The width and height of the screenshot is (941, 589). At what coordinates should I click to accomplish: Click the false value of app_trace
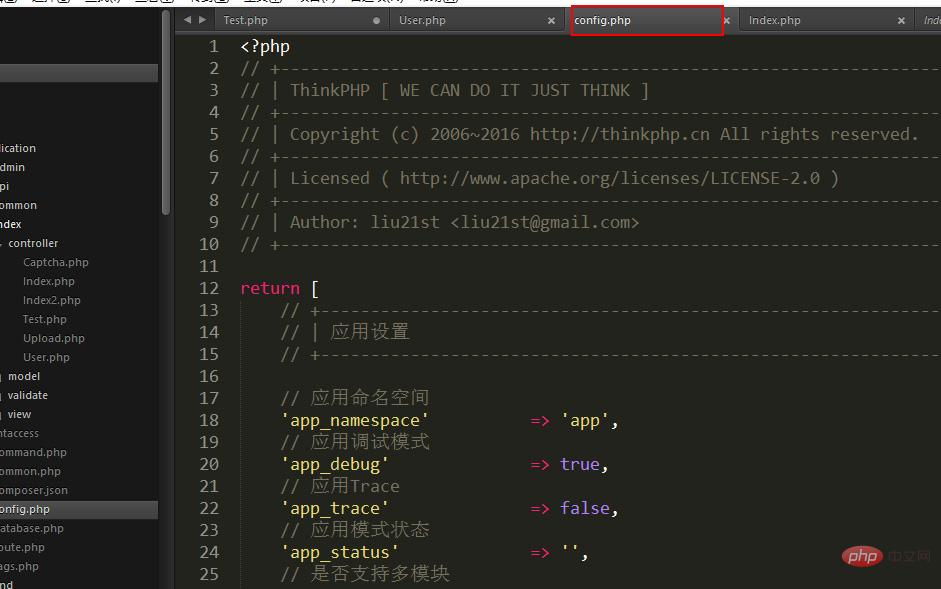coord(585,509)
